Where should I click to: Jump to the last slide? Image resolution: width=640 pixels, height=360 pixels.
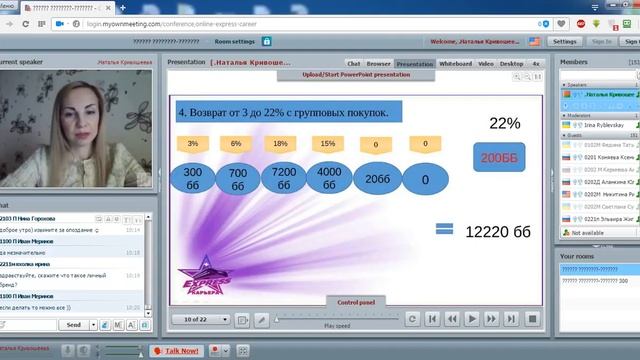pyautogui.click(x=511, y=319)
